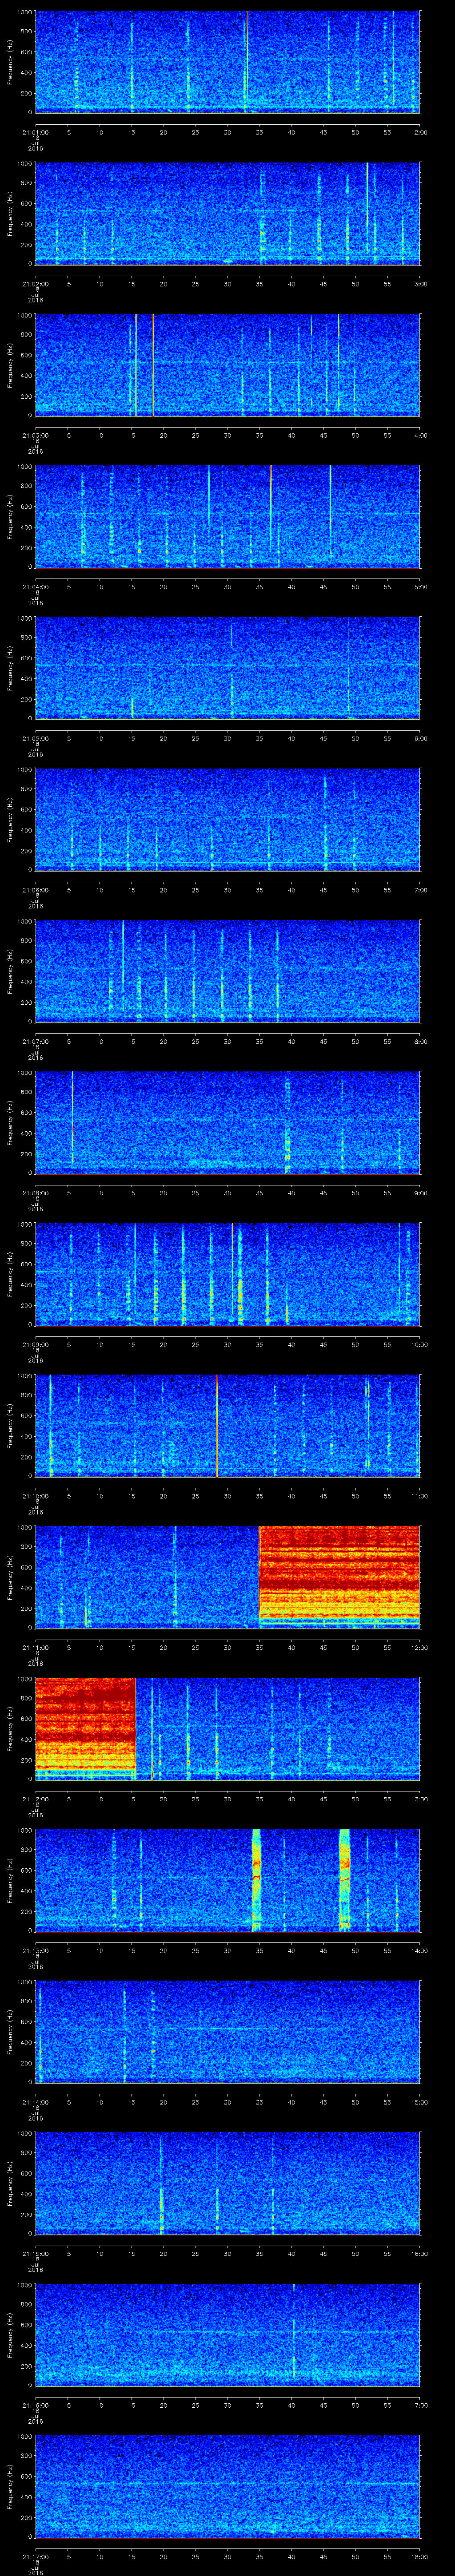455x2576 pixels.
Task: Click the 21:07:00 start time label
Action: point(35,1041)
